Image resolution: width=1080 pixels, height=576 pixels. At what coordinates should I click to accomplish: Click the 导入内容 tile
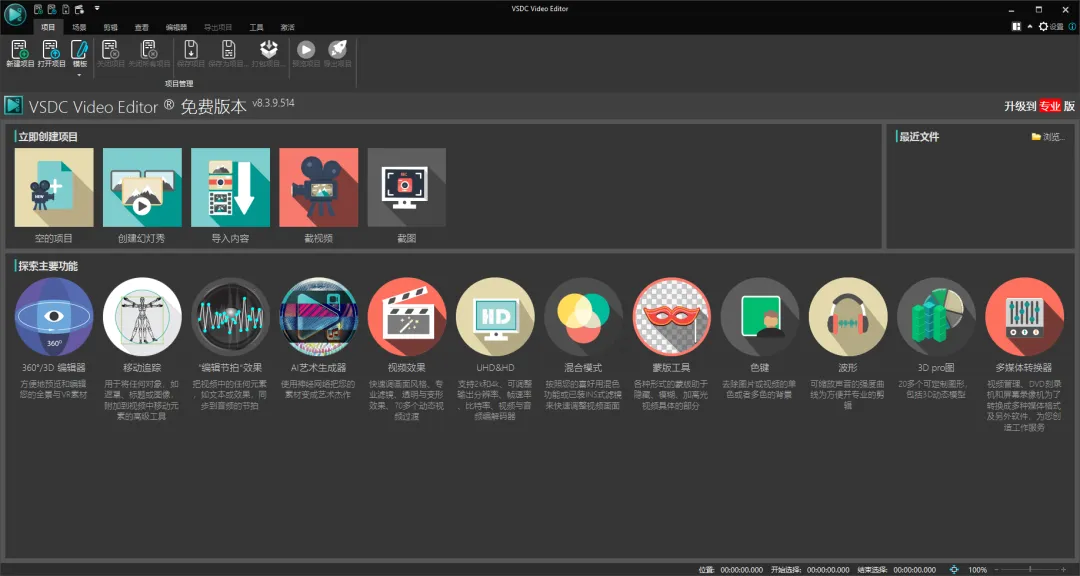tap(230, 187)
